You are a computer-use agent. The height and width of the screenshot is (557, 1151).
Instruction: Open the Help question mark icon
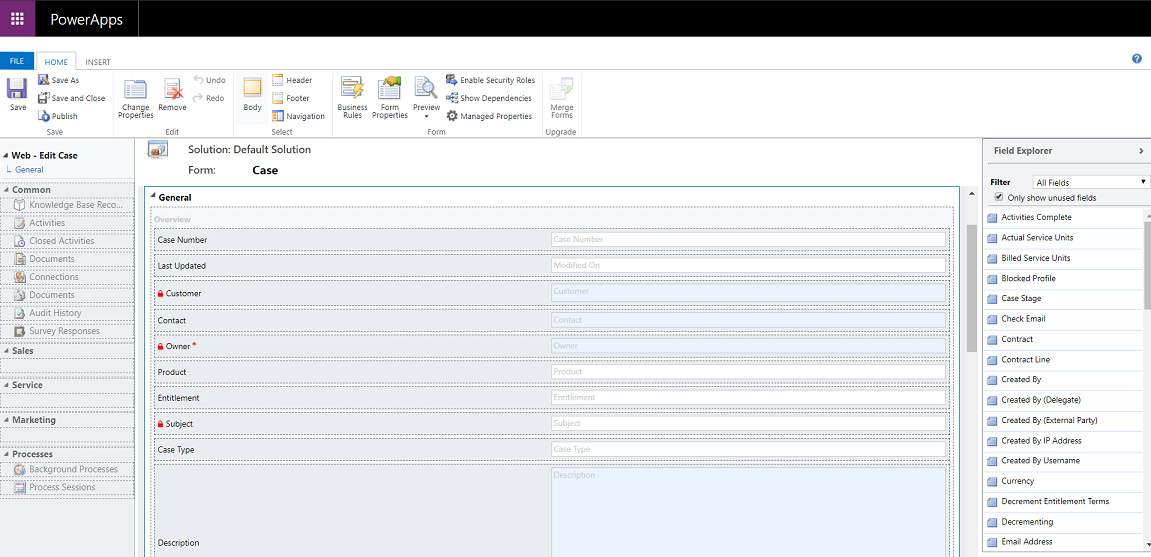pyautogui.click(x=1137, y=59)
